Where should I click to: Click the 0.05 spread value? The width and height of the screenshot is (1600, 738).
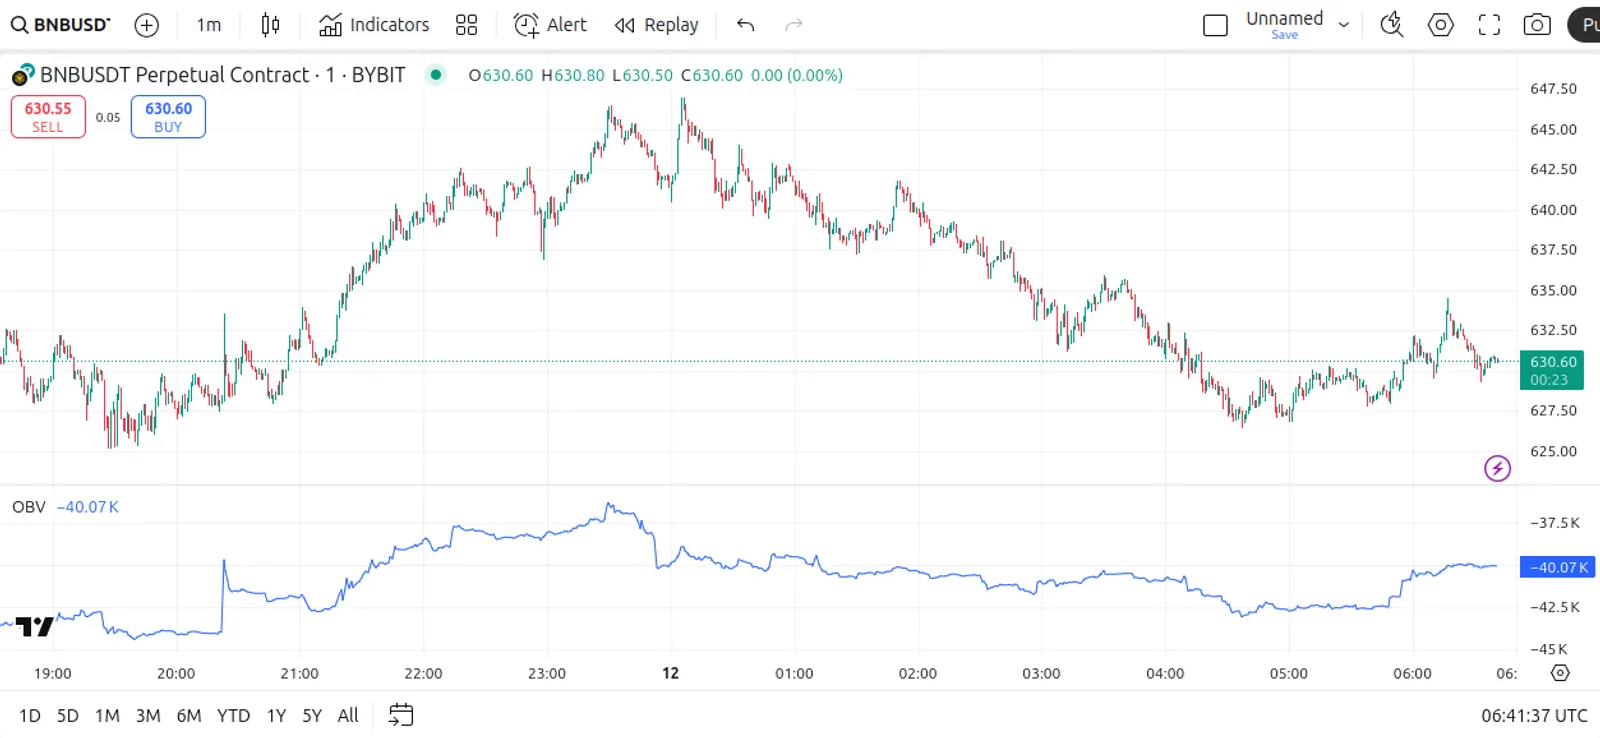click(108, 117)
